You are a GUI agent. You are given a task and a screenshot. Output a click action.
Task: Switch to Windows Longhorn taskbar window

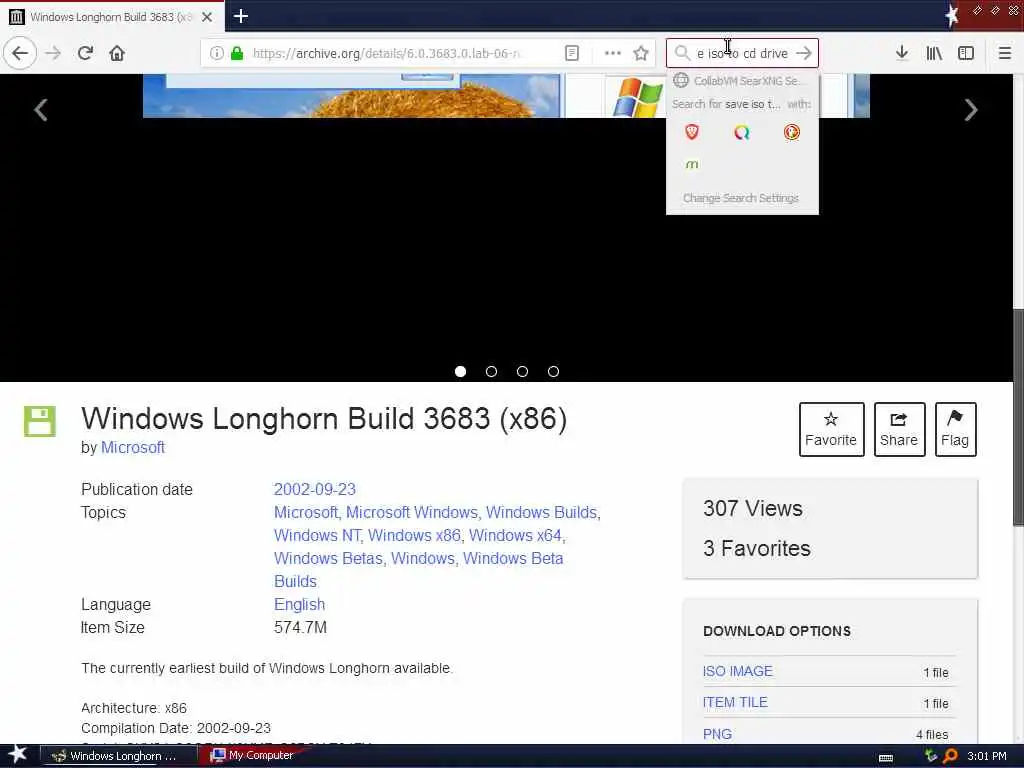pos(119,756)
